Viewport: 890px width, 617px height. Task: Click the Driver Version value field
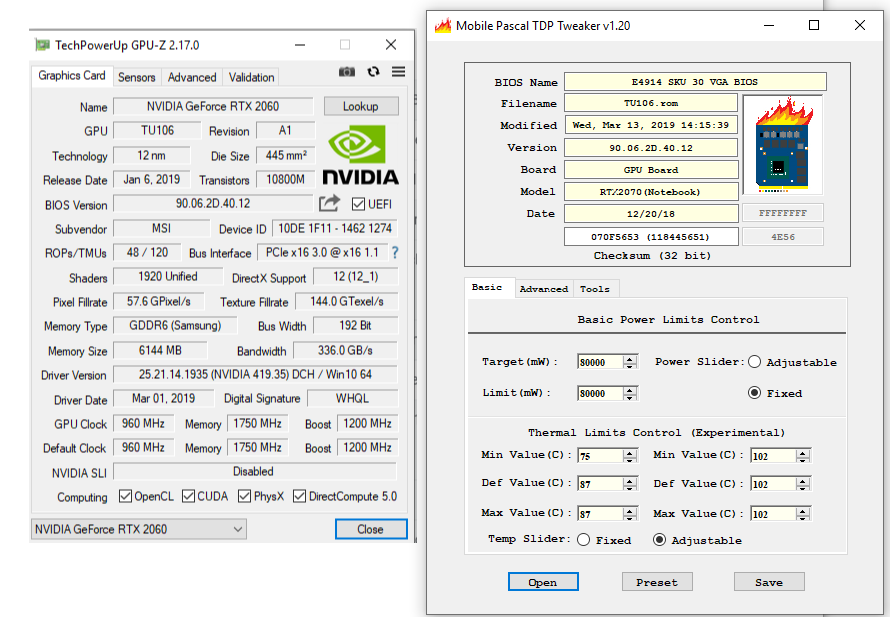click(255, 374)
